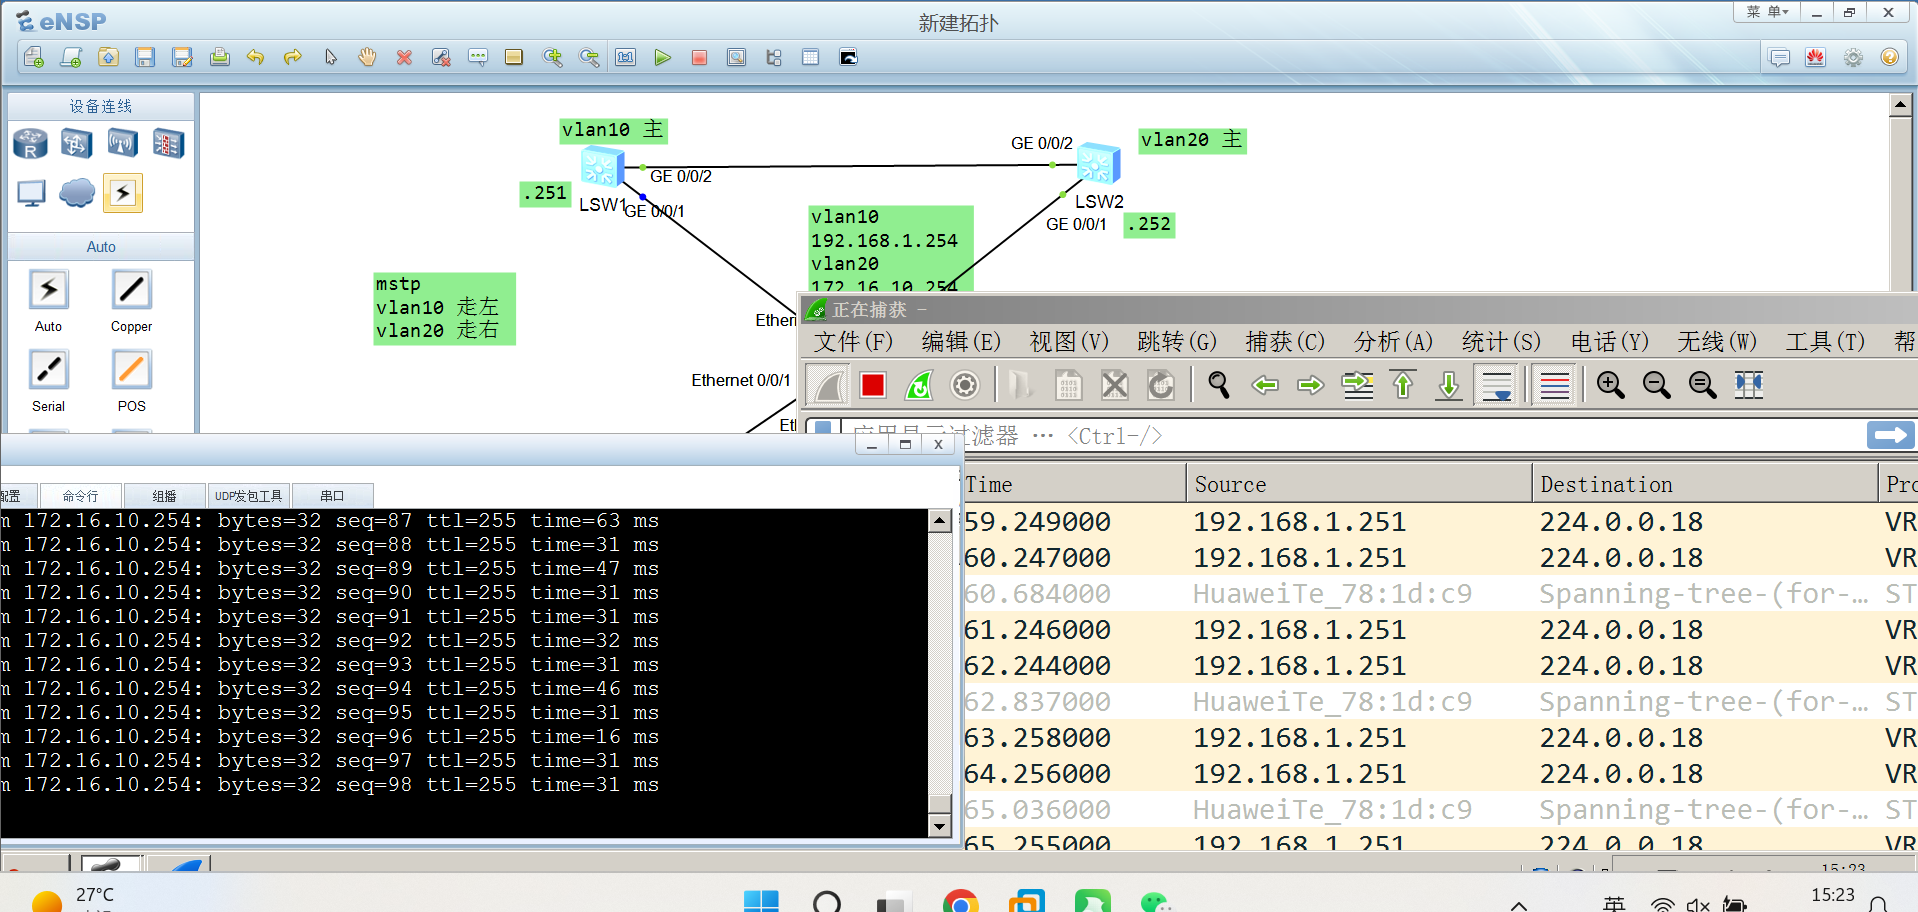
Task: Jump to first packet up arrow
Action: pyautogui.click(x=1403, y=385)
